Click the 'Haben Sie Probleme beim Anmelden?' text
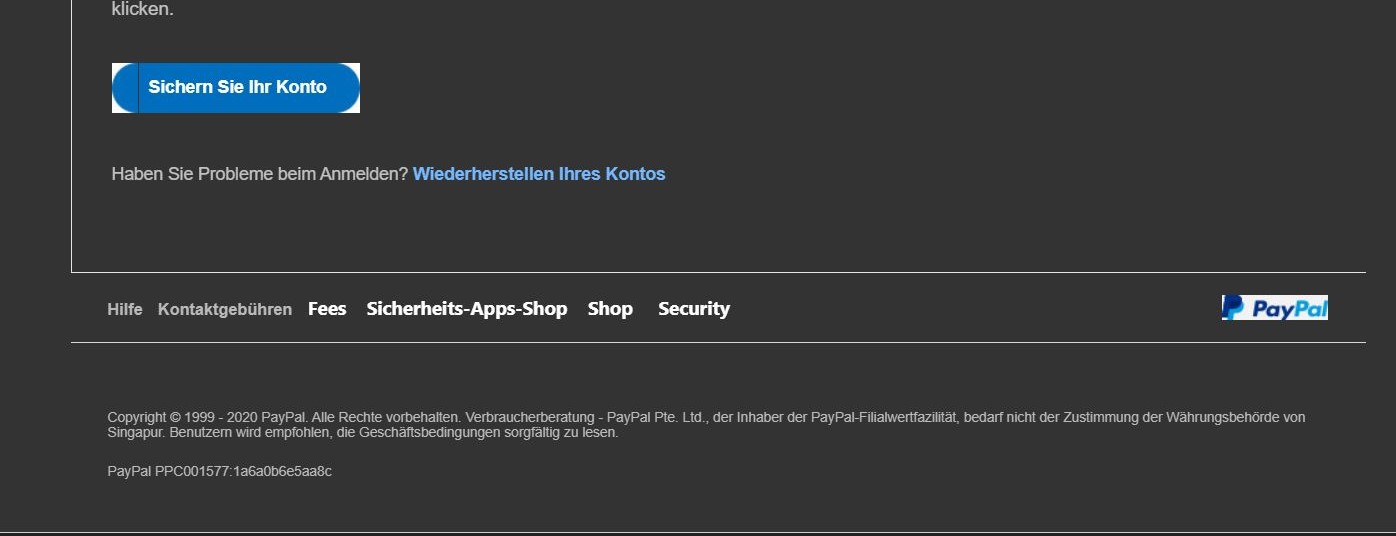This screenshot has height=536, width=1396. click(260, 174)
